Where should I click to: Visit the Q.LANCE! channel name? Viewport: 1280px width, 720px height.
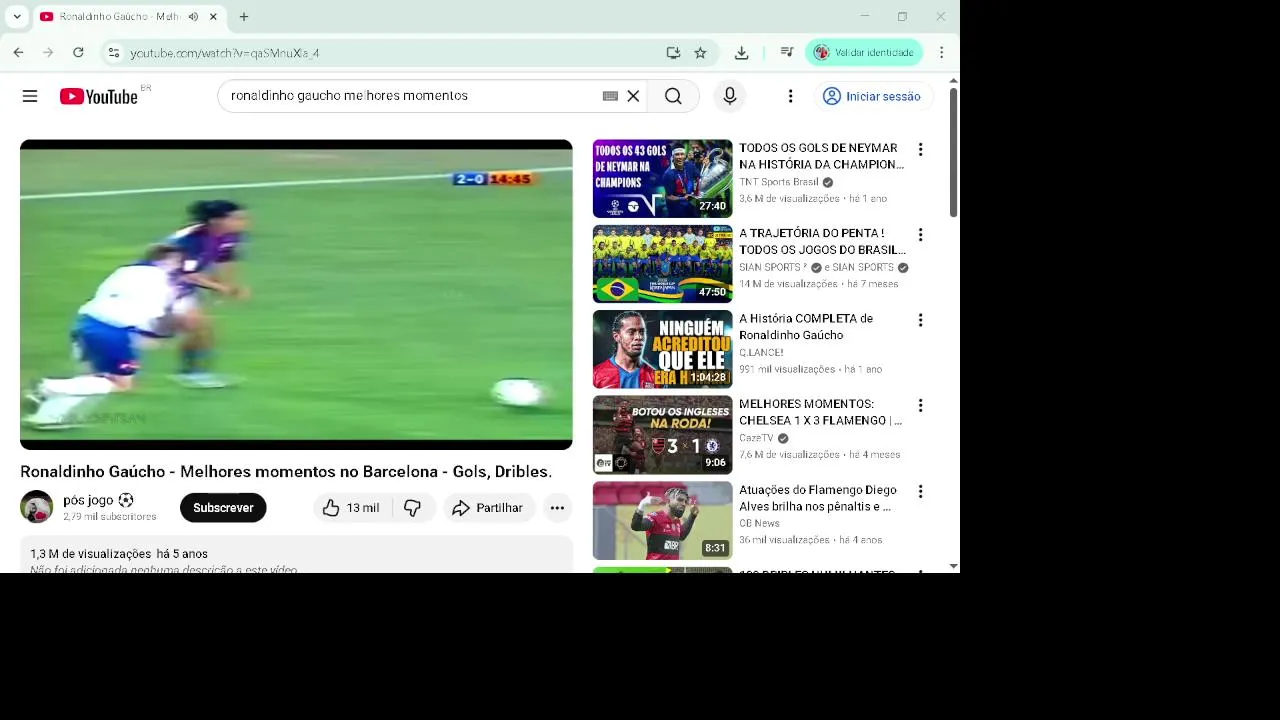click(x=761, y=353)
